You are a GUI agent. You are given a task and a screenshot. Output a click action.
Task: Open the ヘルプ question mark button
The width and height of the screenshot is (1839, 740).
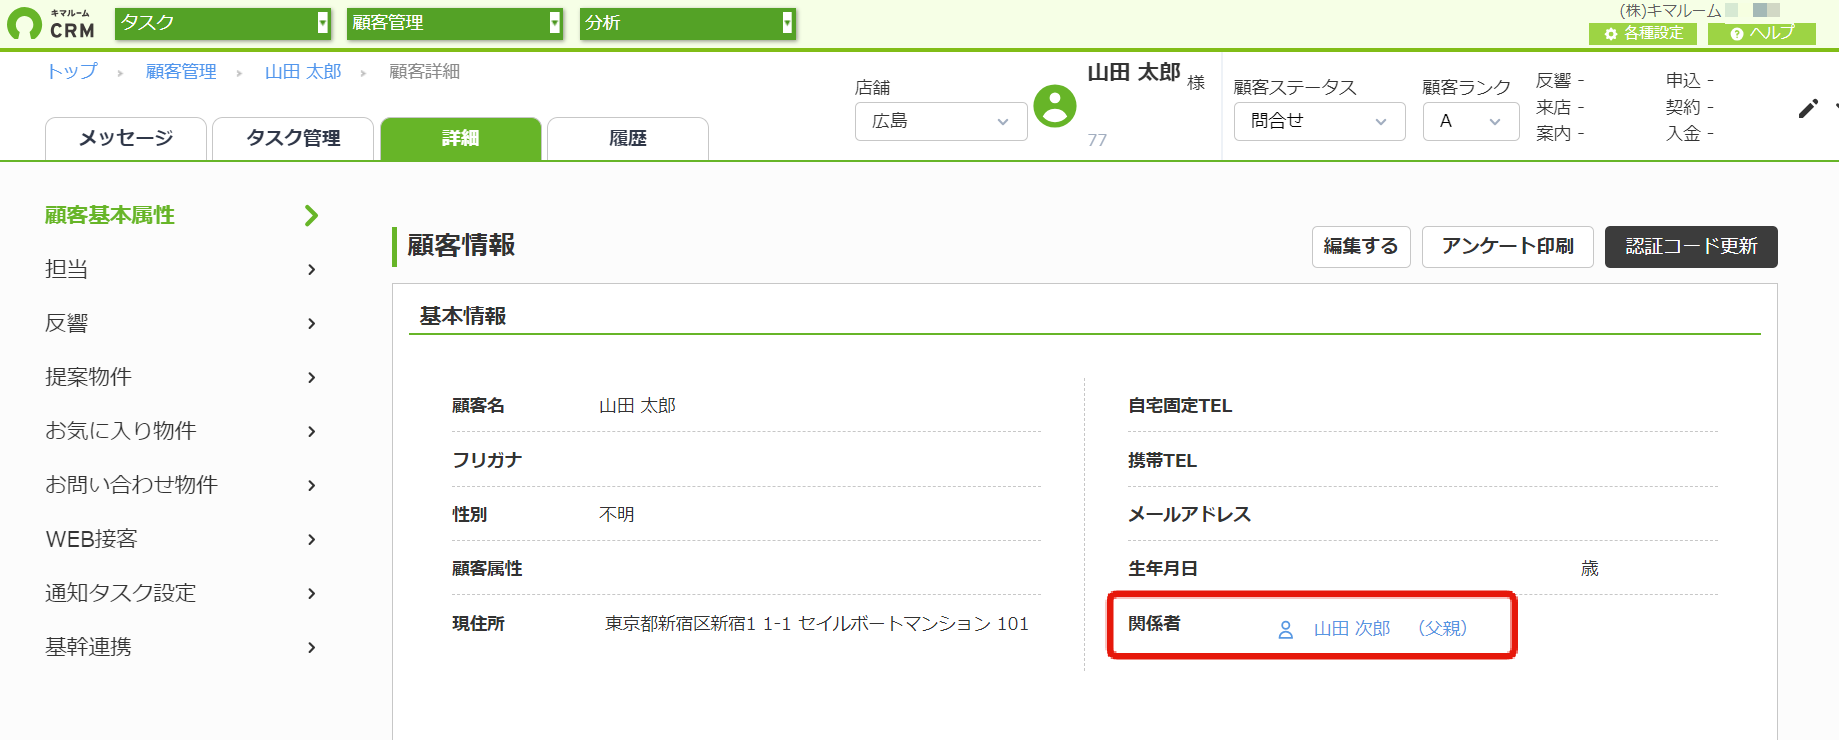coord(1762,33)
